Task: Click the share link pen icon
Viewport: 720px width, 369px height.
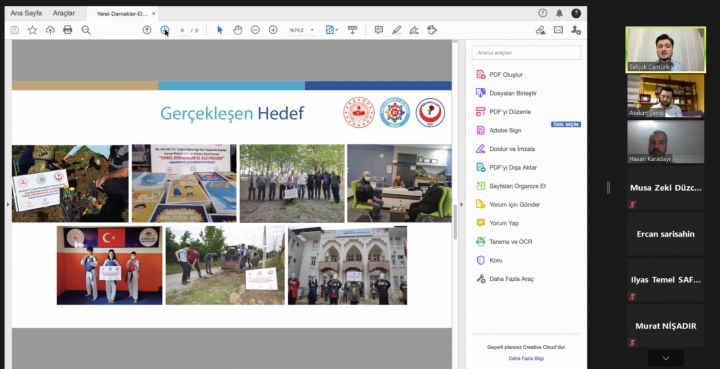Action: 540,30
